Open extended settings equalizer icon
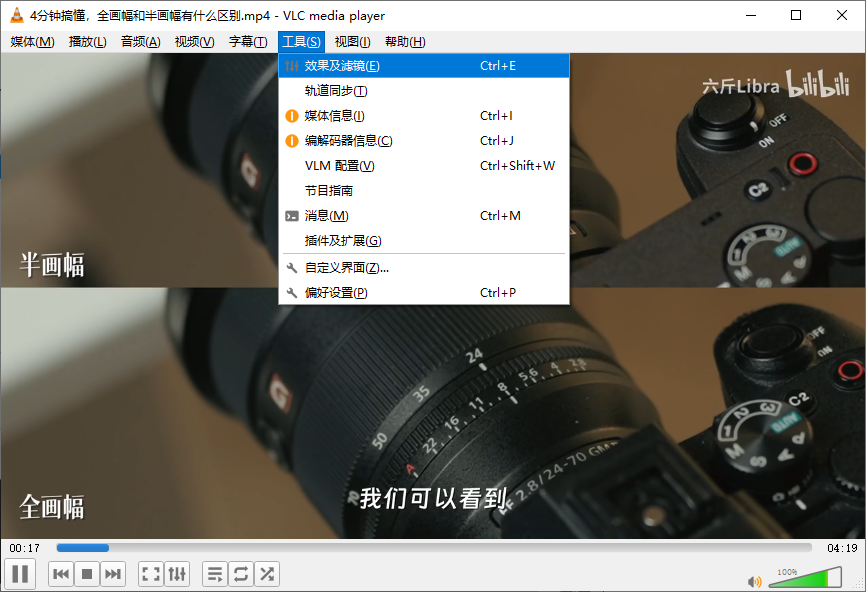The height and width of the screenshot is (592, 866). 177,574
